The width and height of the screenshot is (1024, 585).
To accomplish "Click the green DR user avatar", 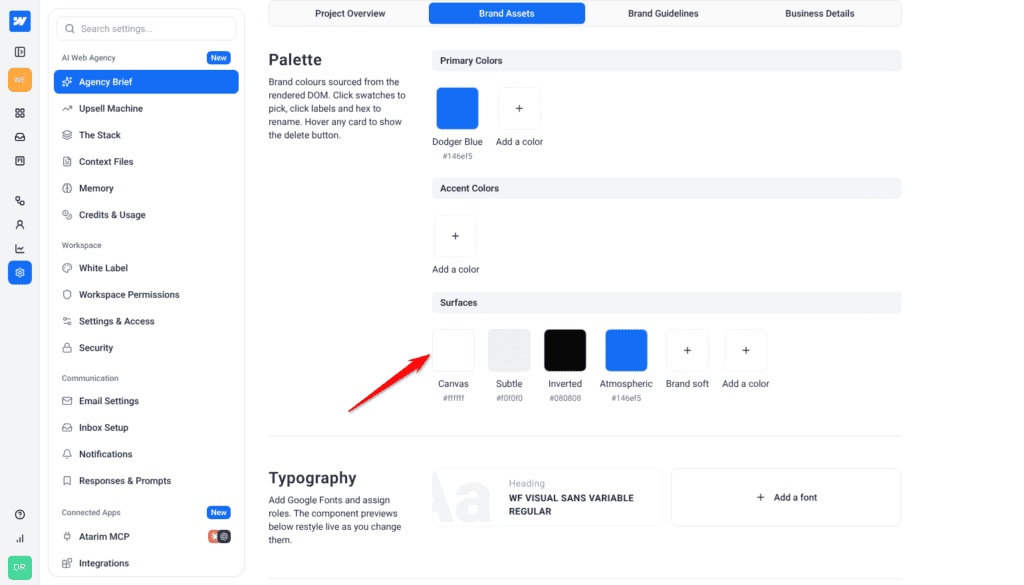I will pyautogui.click(x=20, y=567).
